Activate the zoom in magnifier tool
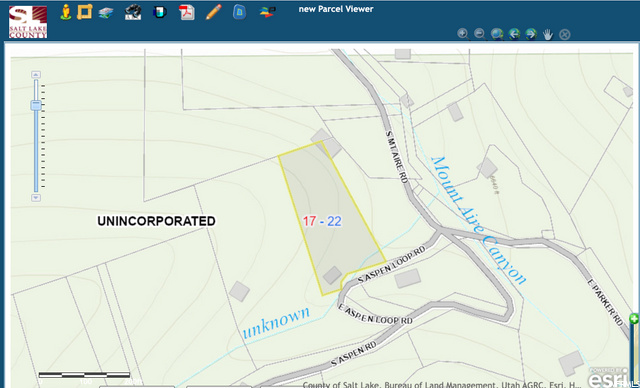640x388 pixels. [463, 34]
